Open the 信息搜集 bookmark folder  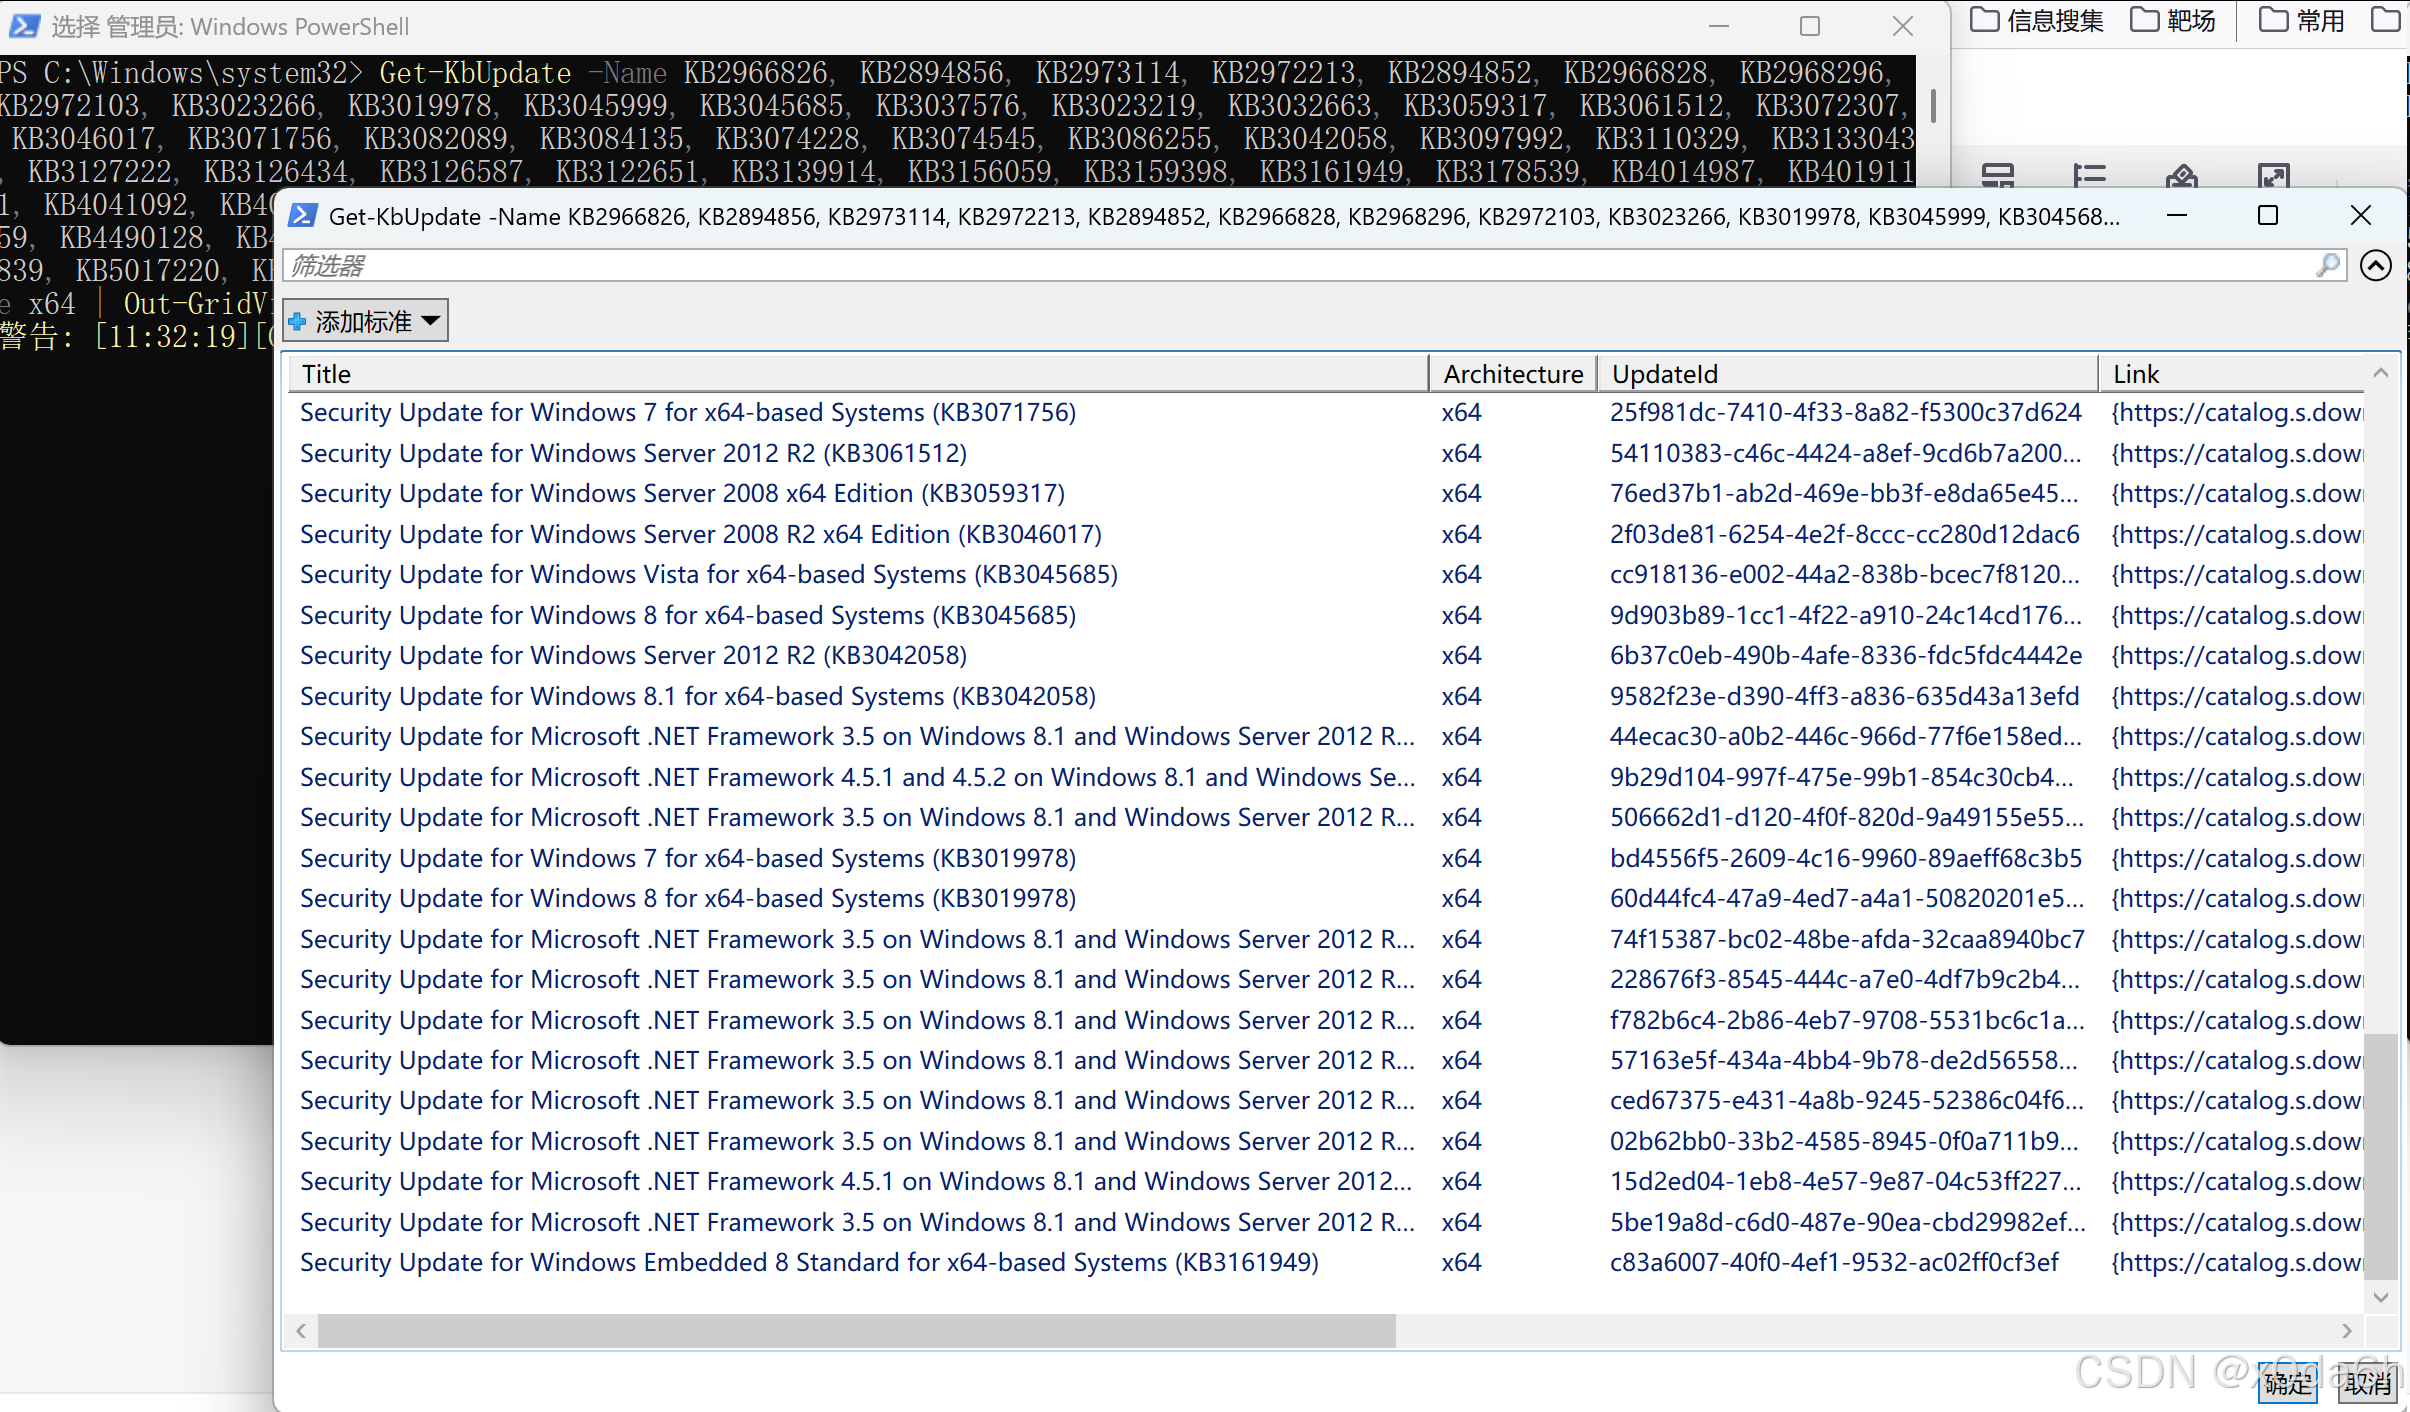tap(2037, 21)
